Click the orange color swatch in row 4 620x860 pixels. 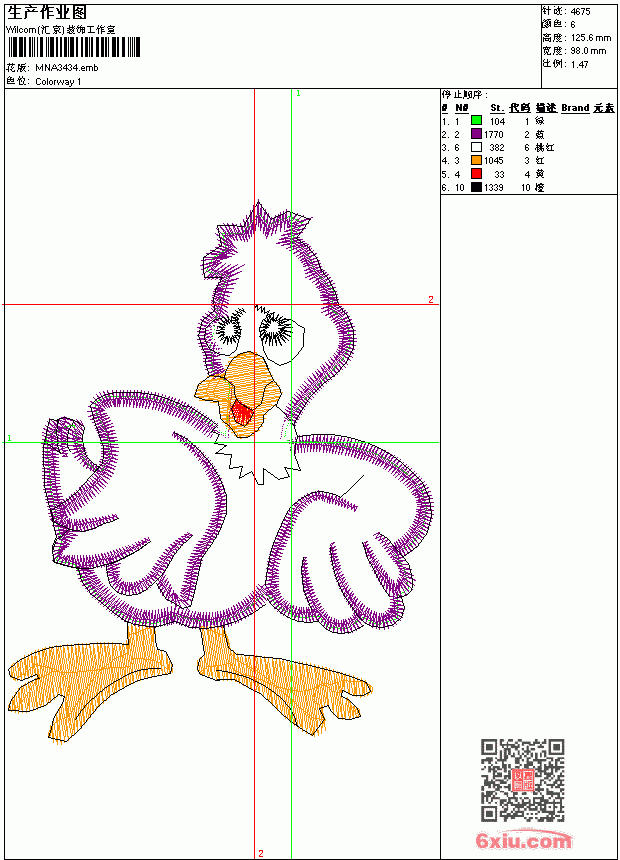point(476,160)
